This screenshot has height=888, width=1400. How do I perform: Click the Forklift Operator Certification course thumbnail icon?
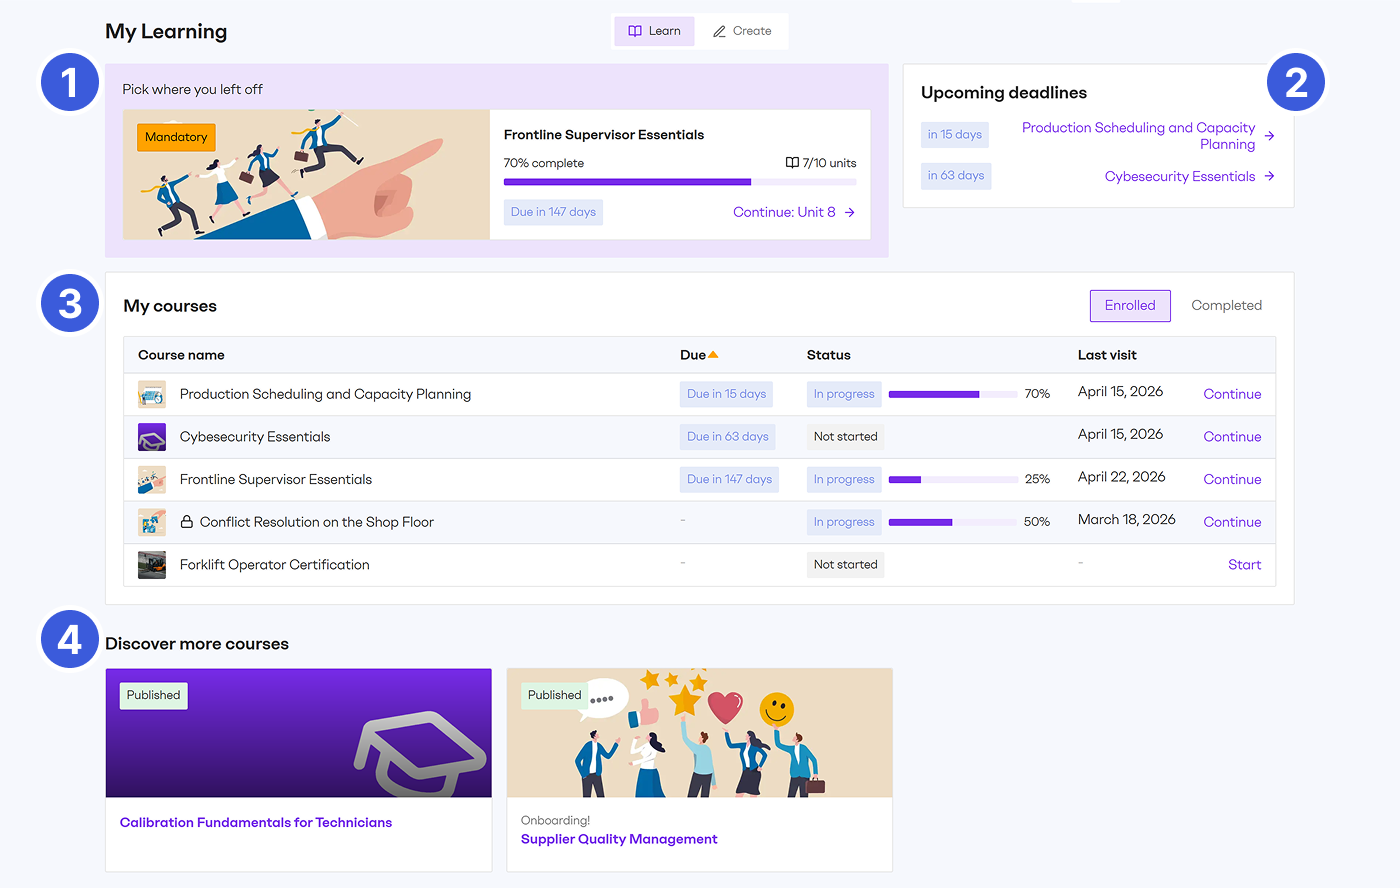152,565
